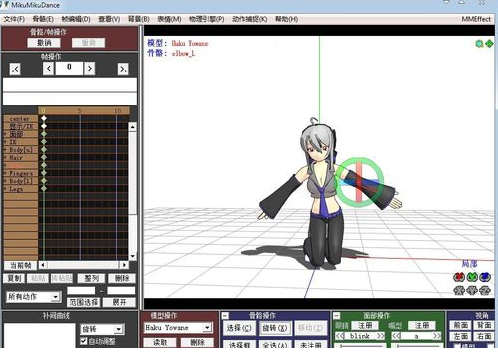Screen dimensions: 498x361
Task: Click the frame number input field
Action: [69, 68]
